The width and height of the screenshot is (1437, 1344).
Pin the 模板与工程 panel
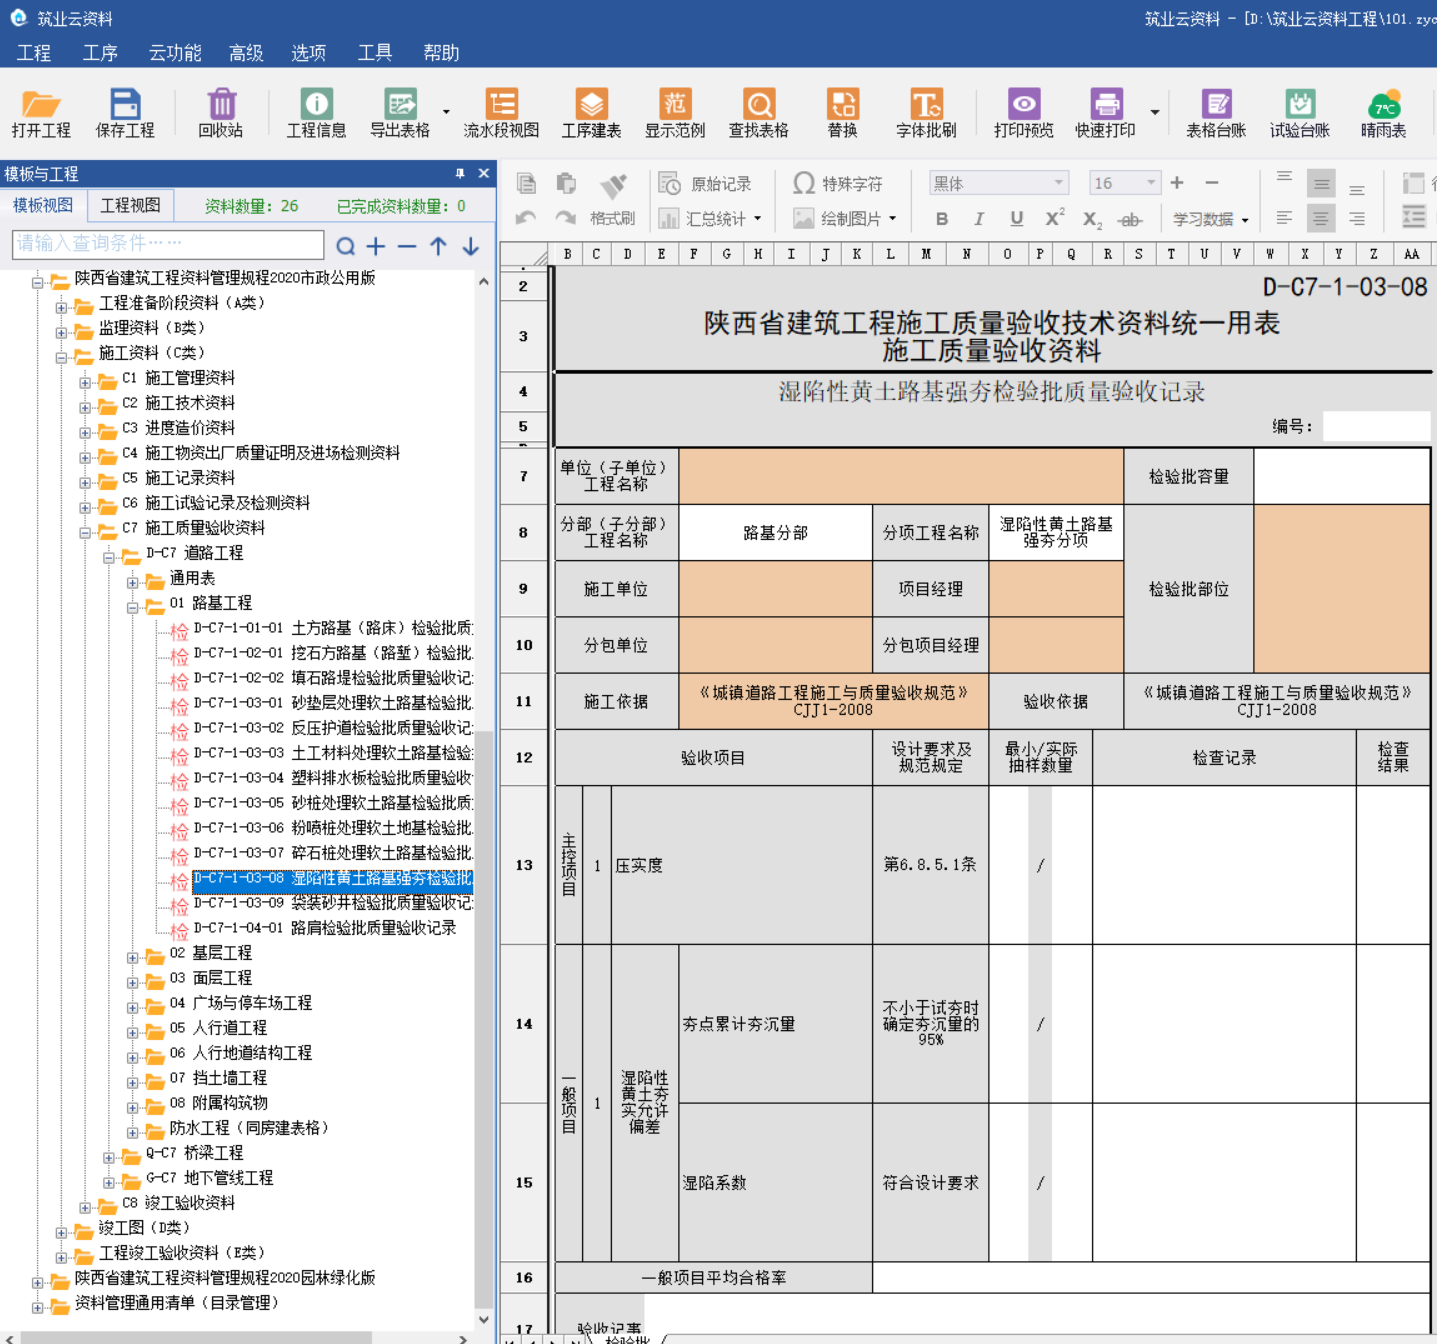[460, 173]
